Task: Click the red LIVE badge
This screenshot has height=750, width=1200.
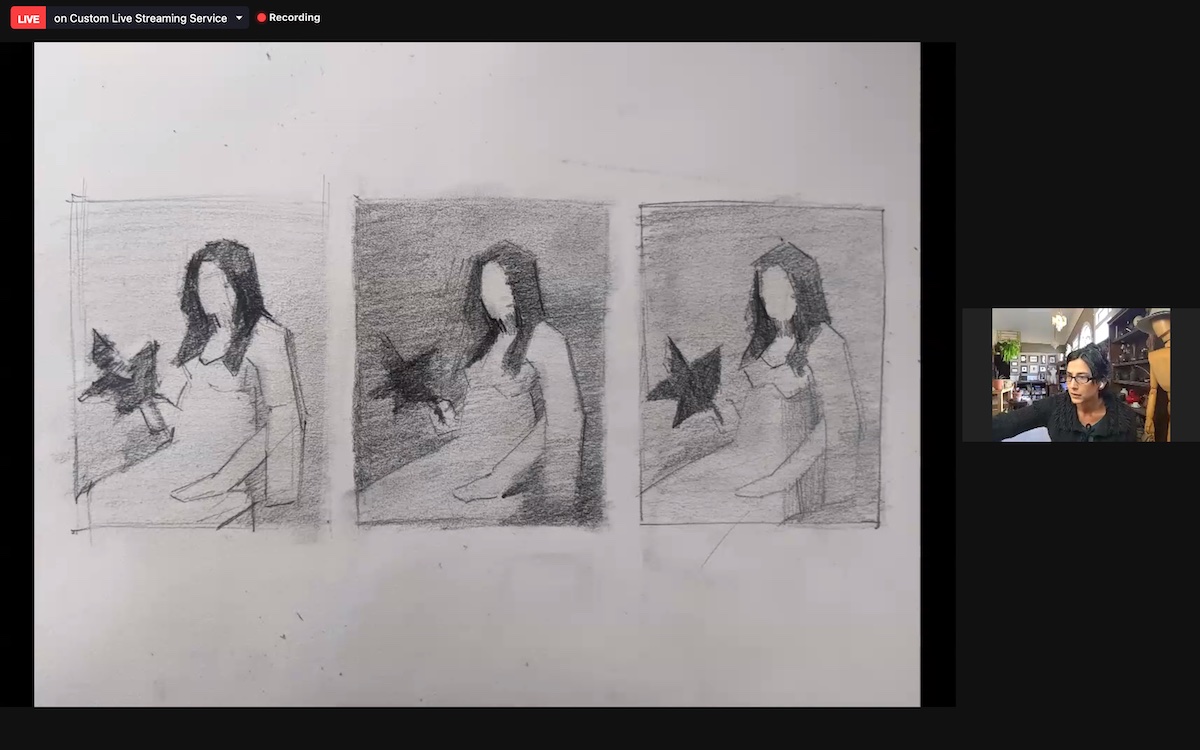Action: point(28,18)
